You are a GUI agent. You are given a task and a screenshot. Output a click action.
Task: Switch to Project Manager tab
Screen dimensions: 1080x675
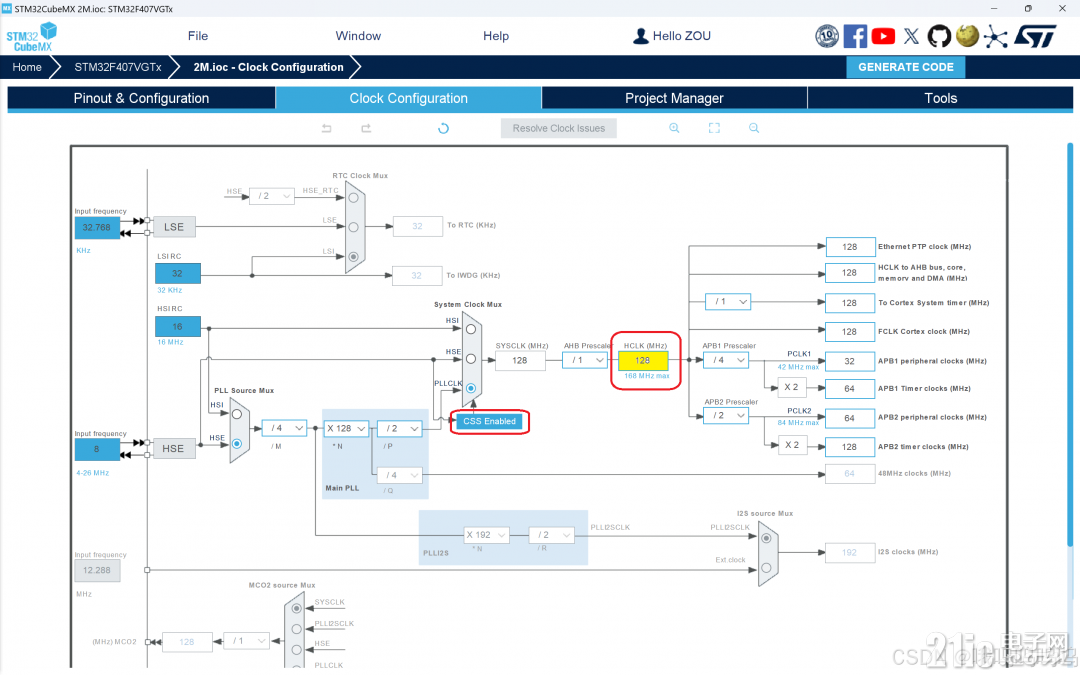674,98
